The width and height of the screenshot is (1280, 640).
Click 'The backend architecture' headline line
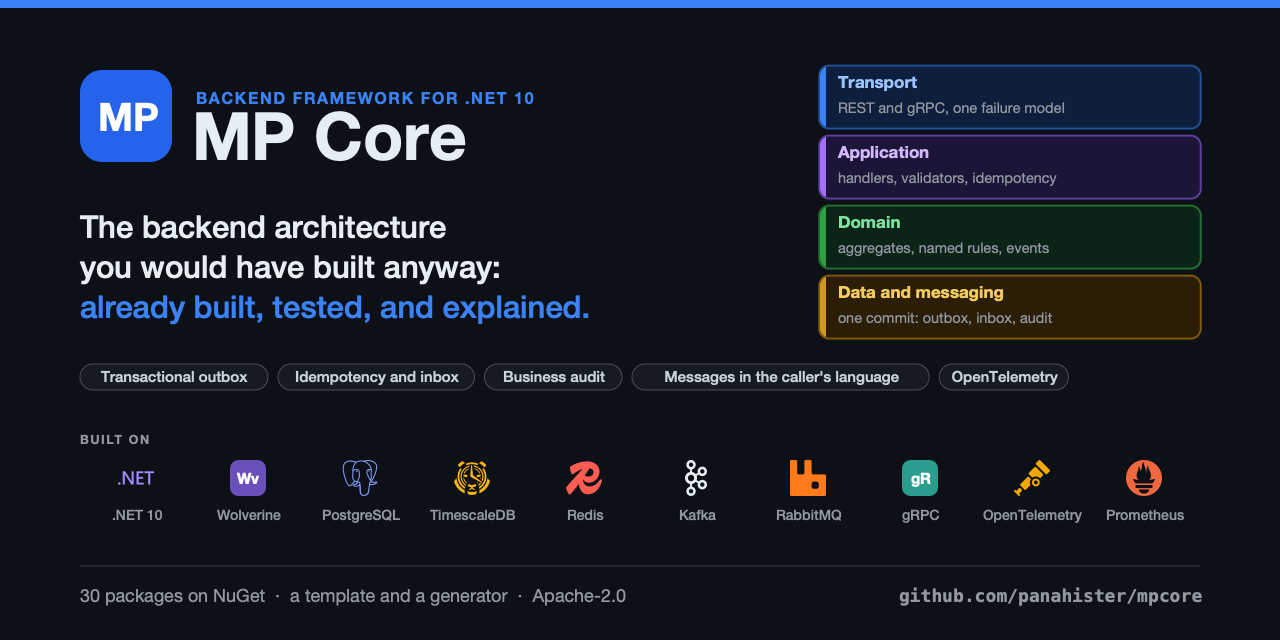pos(263,228)
